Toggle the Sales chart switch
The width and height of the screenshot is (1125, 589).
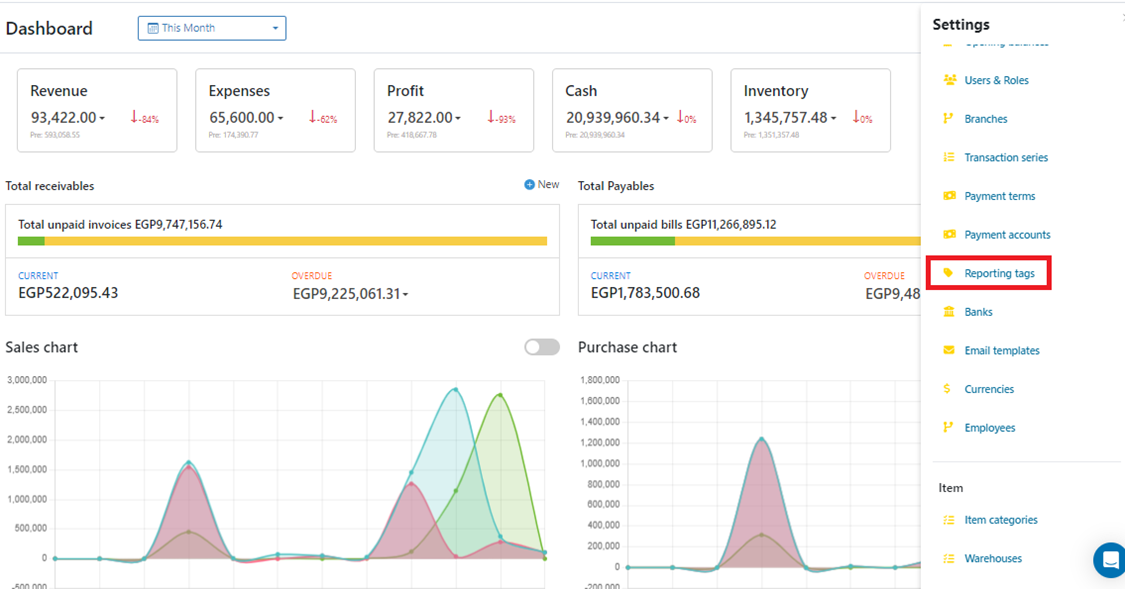[541, 347]
